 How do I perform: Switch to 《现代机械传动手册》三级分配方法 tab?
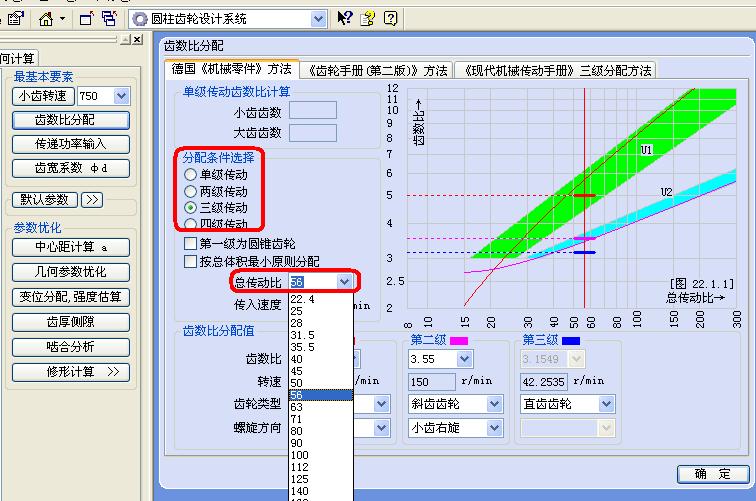(x=555, y=71)
